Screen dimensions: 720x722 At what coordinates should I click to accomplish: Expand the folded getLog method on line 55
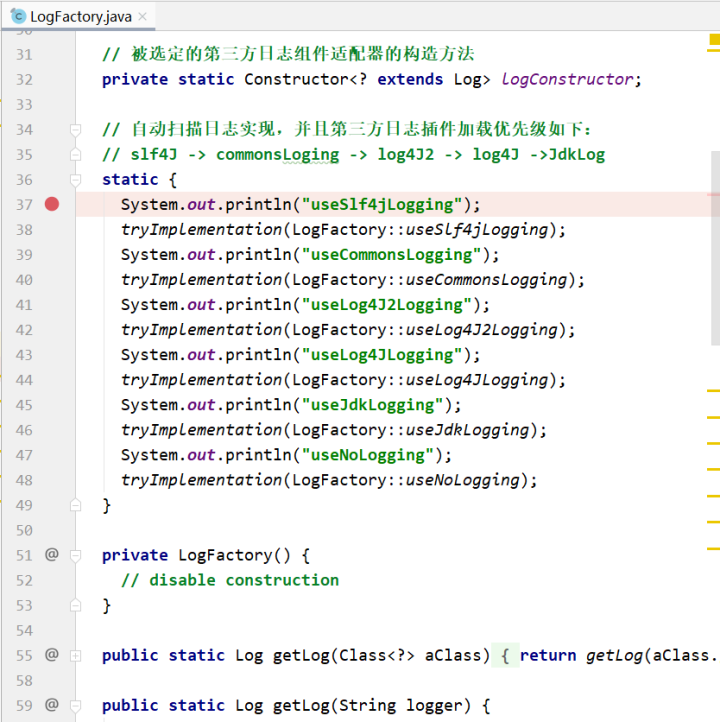75,655
